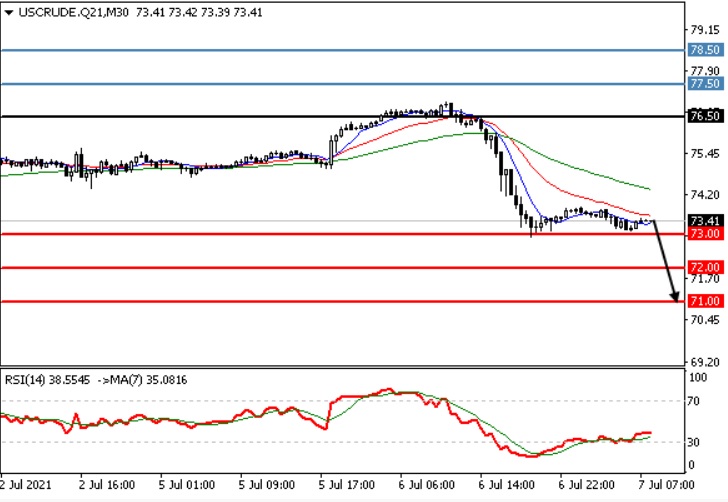Viewport: 728px width, 502px height.
Task: Select the 73.00 red support level label
Action: coord(705,233)
